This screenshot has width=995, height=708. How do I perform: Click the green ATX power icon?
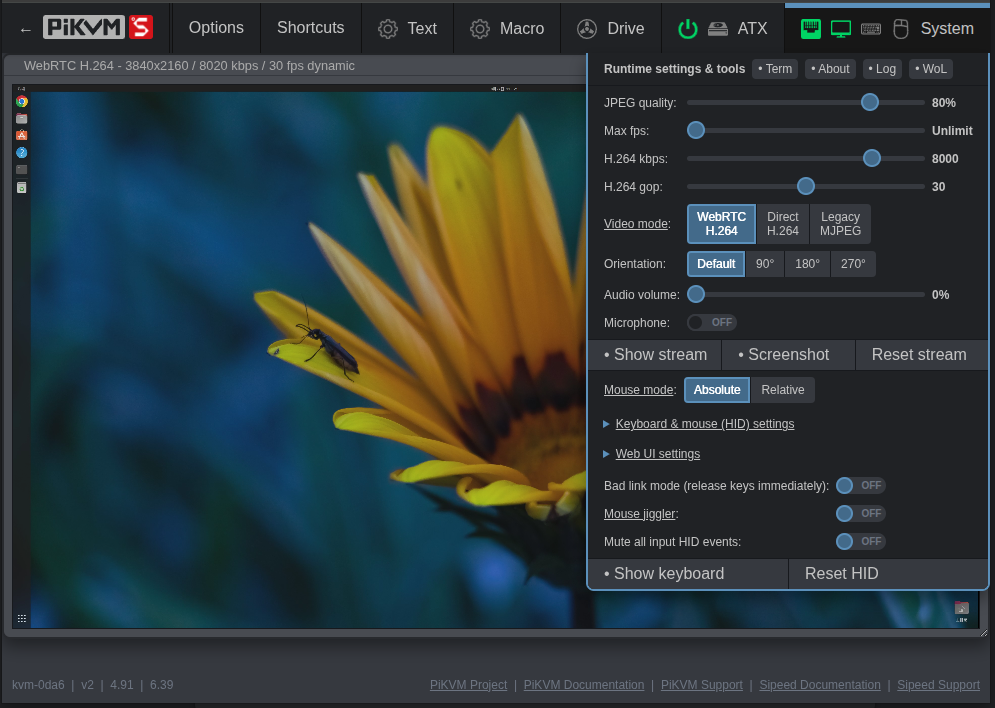pos(688,29)
